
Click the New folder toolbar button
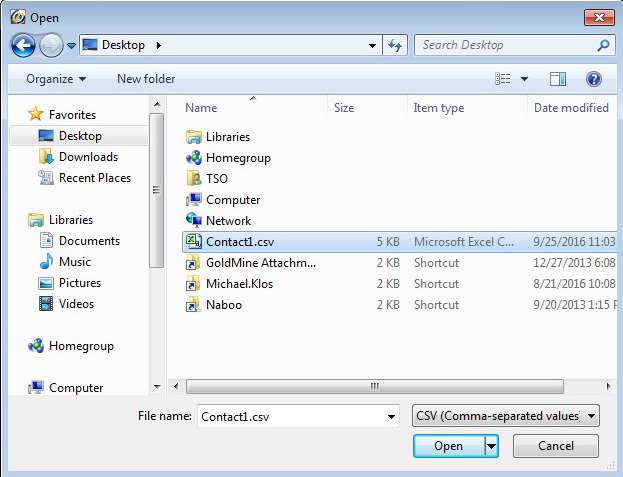(x=146, y=79)
